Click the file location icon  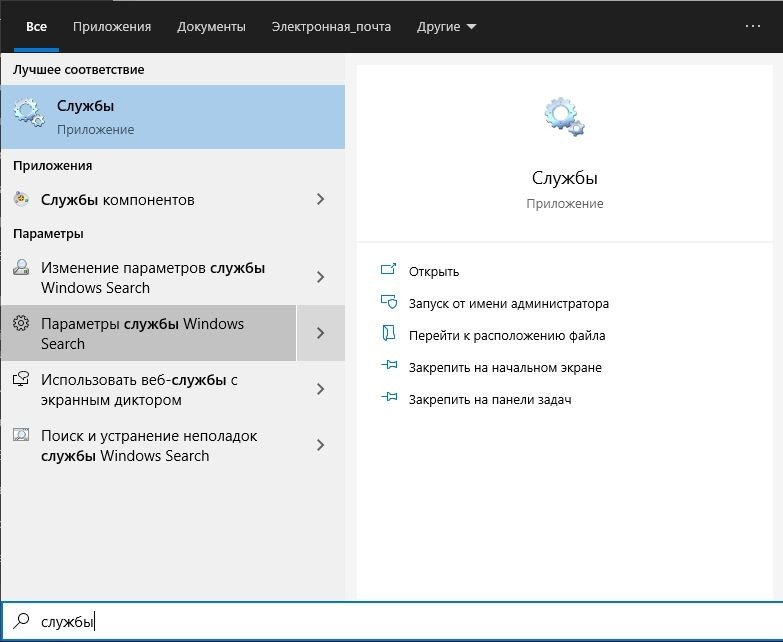389,335
